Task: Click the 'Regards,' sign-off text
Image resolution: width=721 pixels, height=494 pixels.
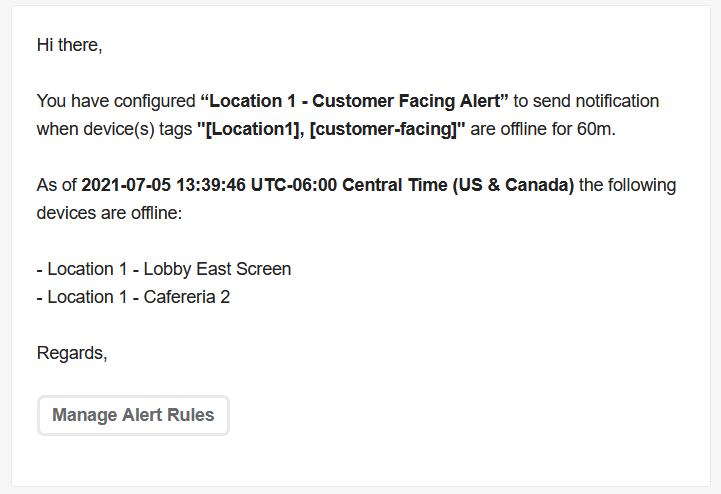Action: pos(72,353)
